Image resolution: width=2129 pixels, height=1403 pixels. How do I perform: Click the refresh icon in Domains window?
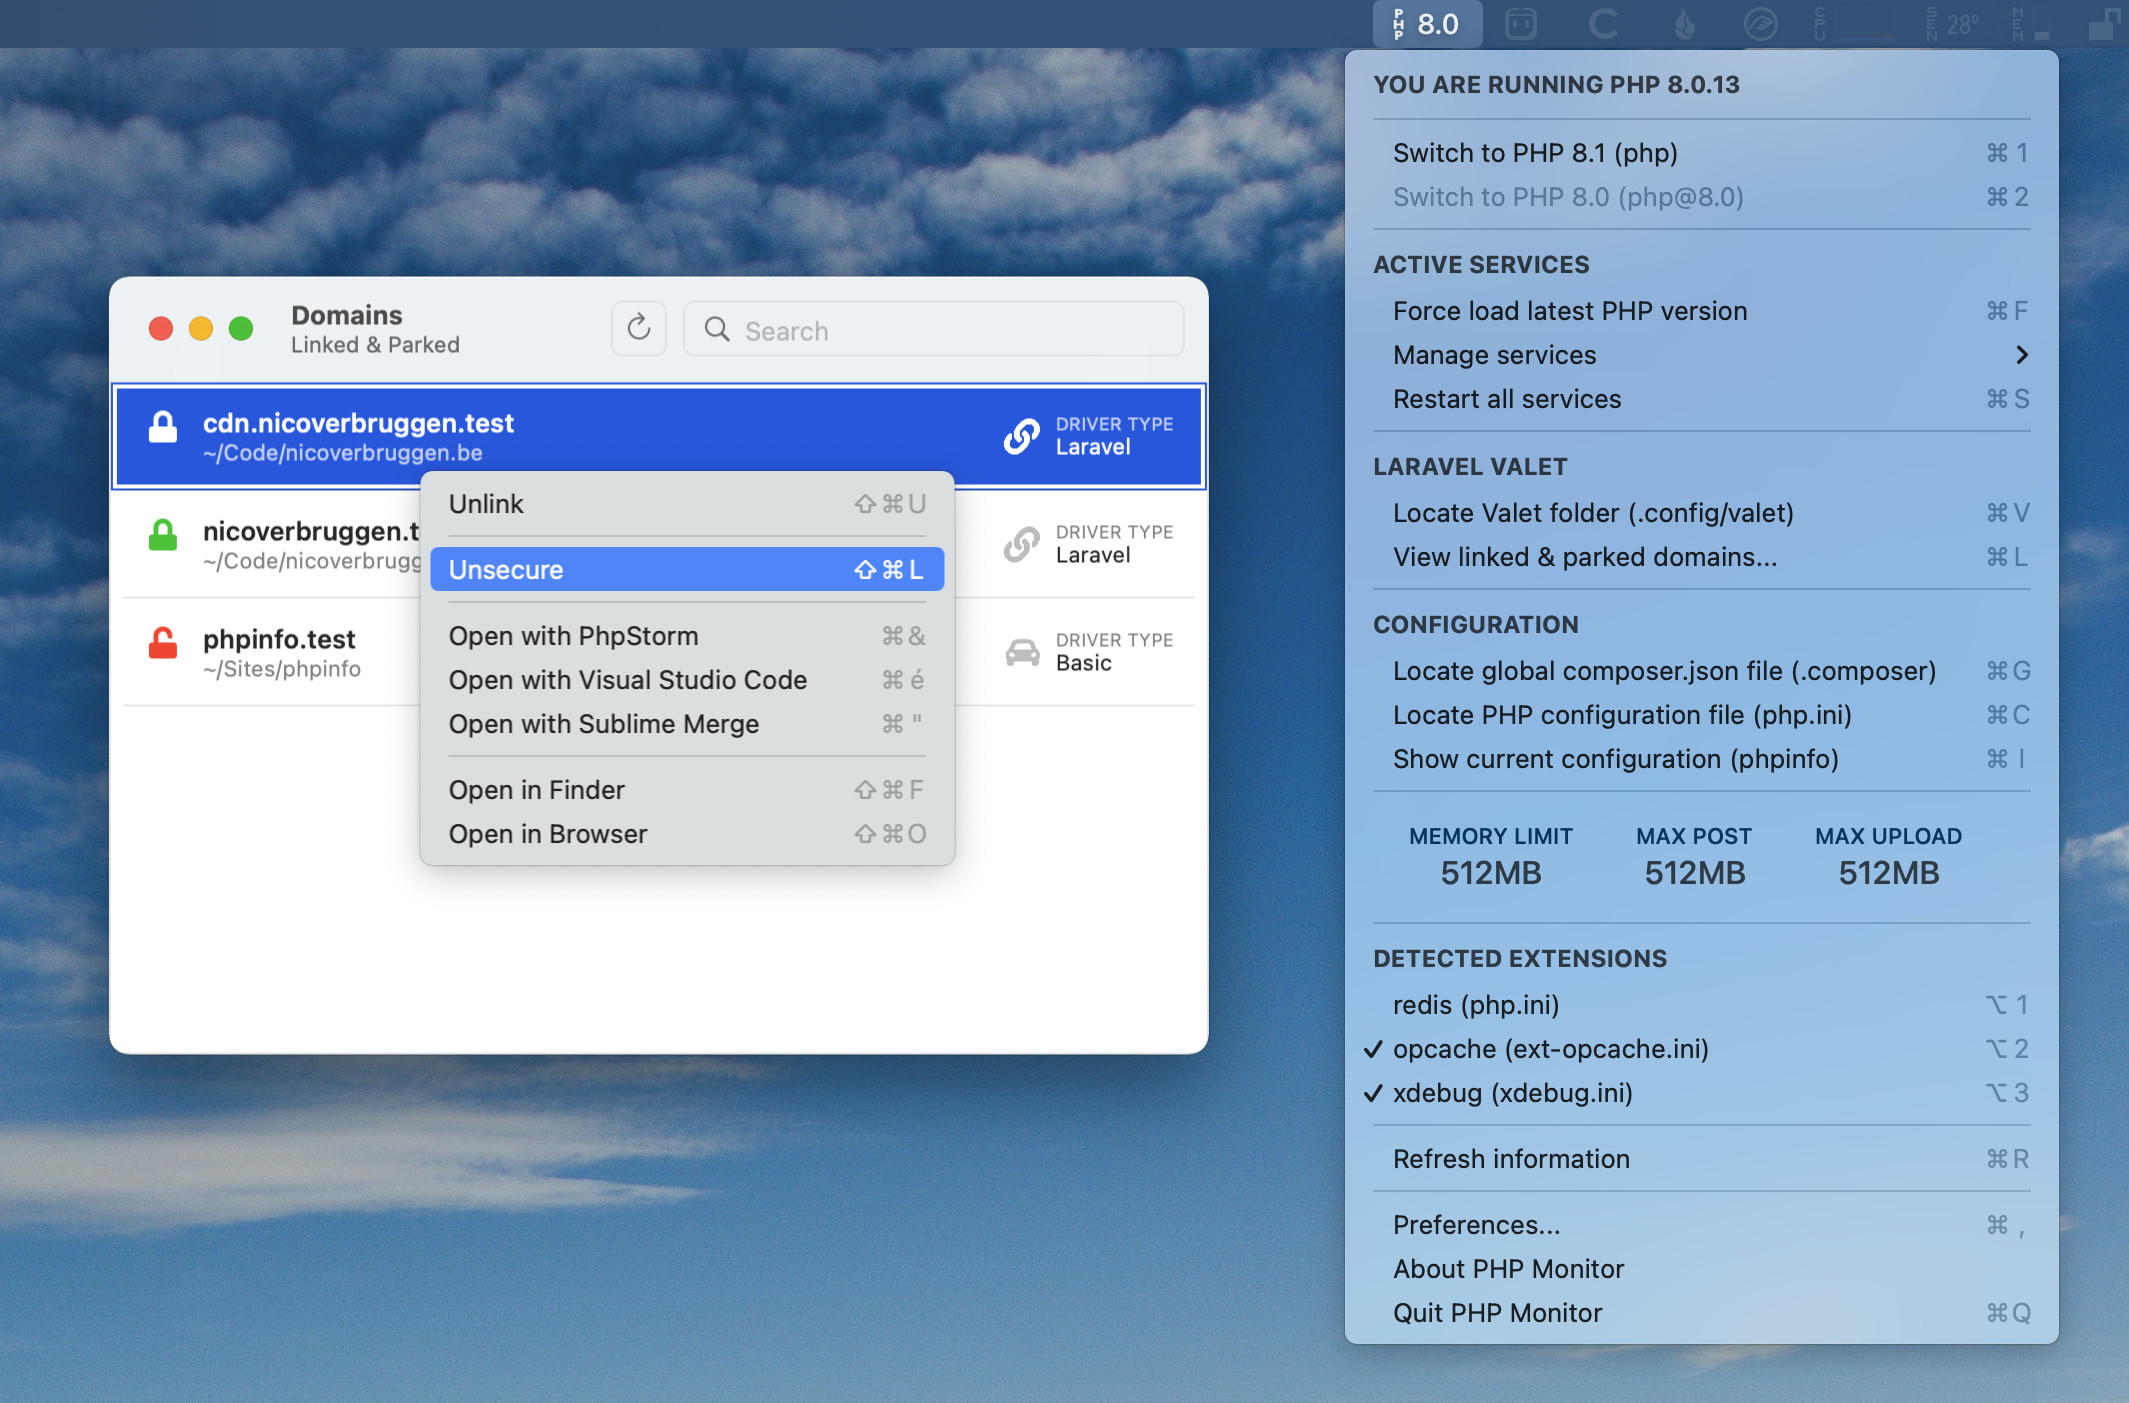639,328
